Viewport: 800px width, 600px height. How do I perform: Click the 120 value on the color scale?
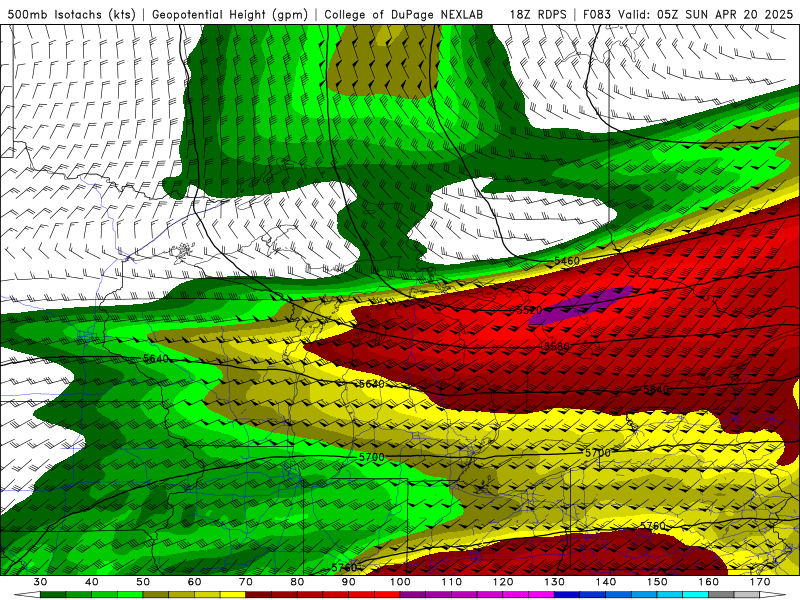tap(503, 582)
